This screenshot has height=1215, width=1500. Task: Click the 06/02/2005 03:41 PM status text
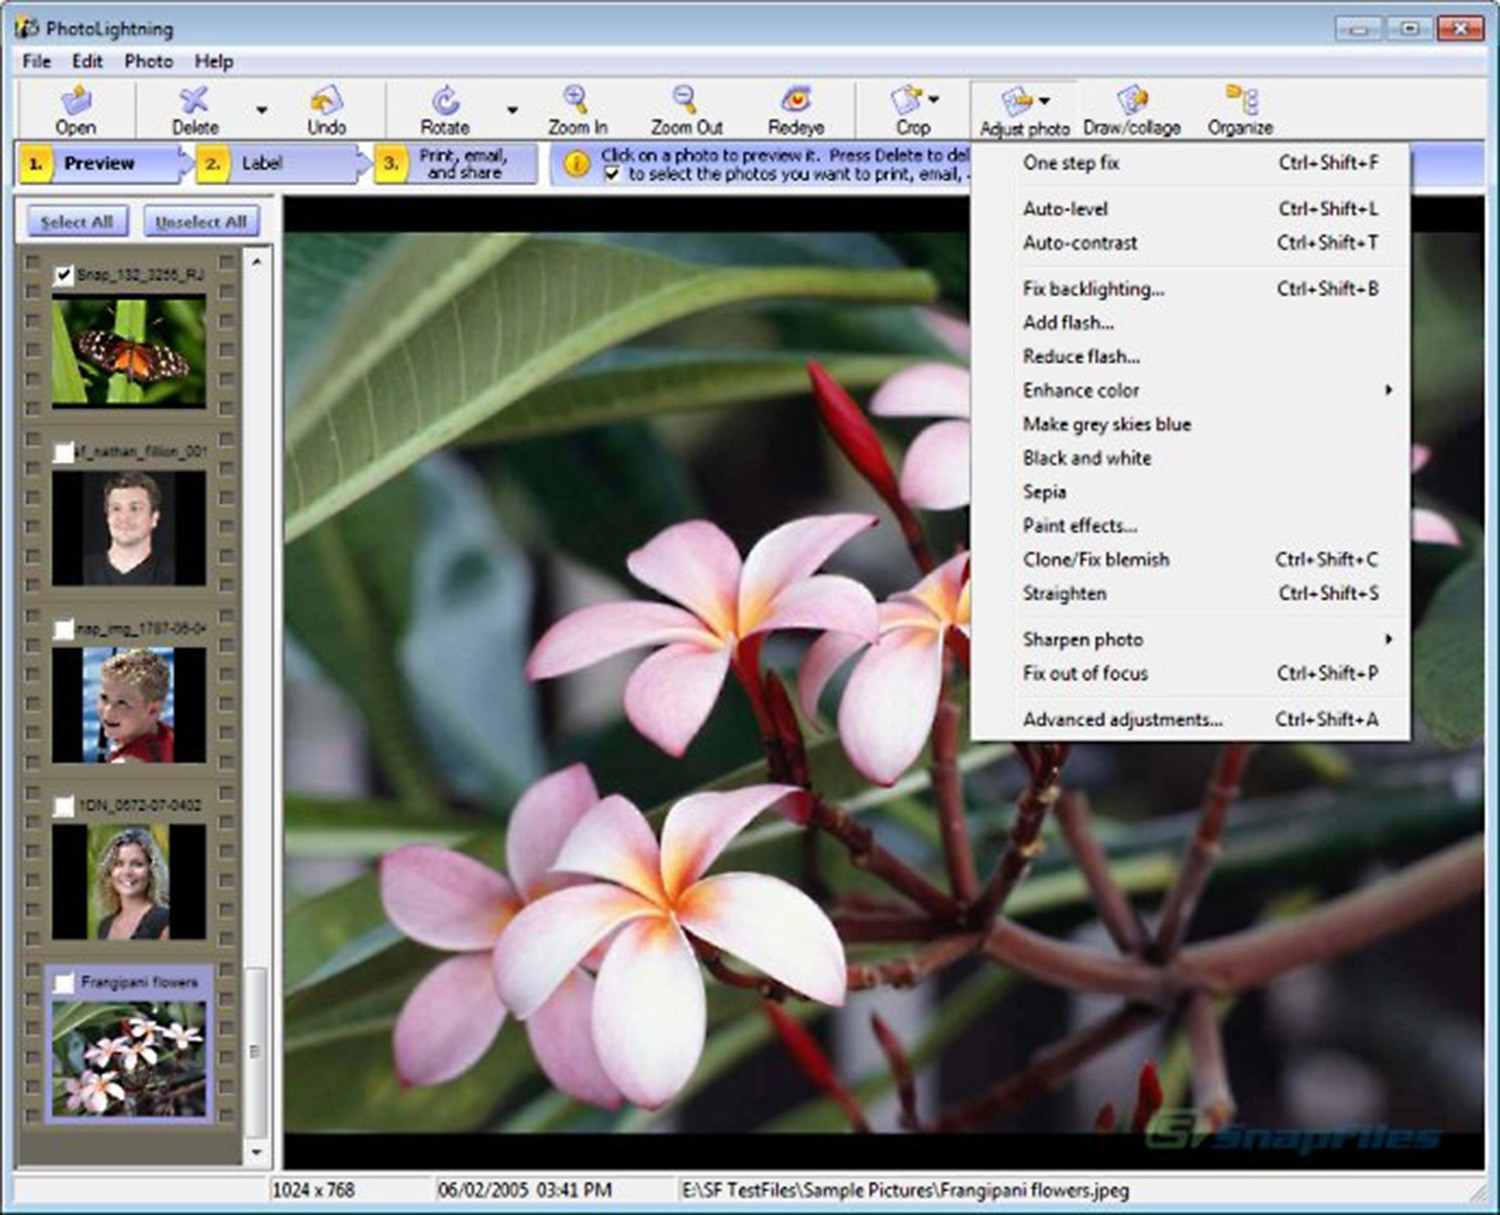525,1191
